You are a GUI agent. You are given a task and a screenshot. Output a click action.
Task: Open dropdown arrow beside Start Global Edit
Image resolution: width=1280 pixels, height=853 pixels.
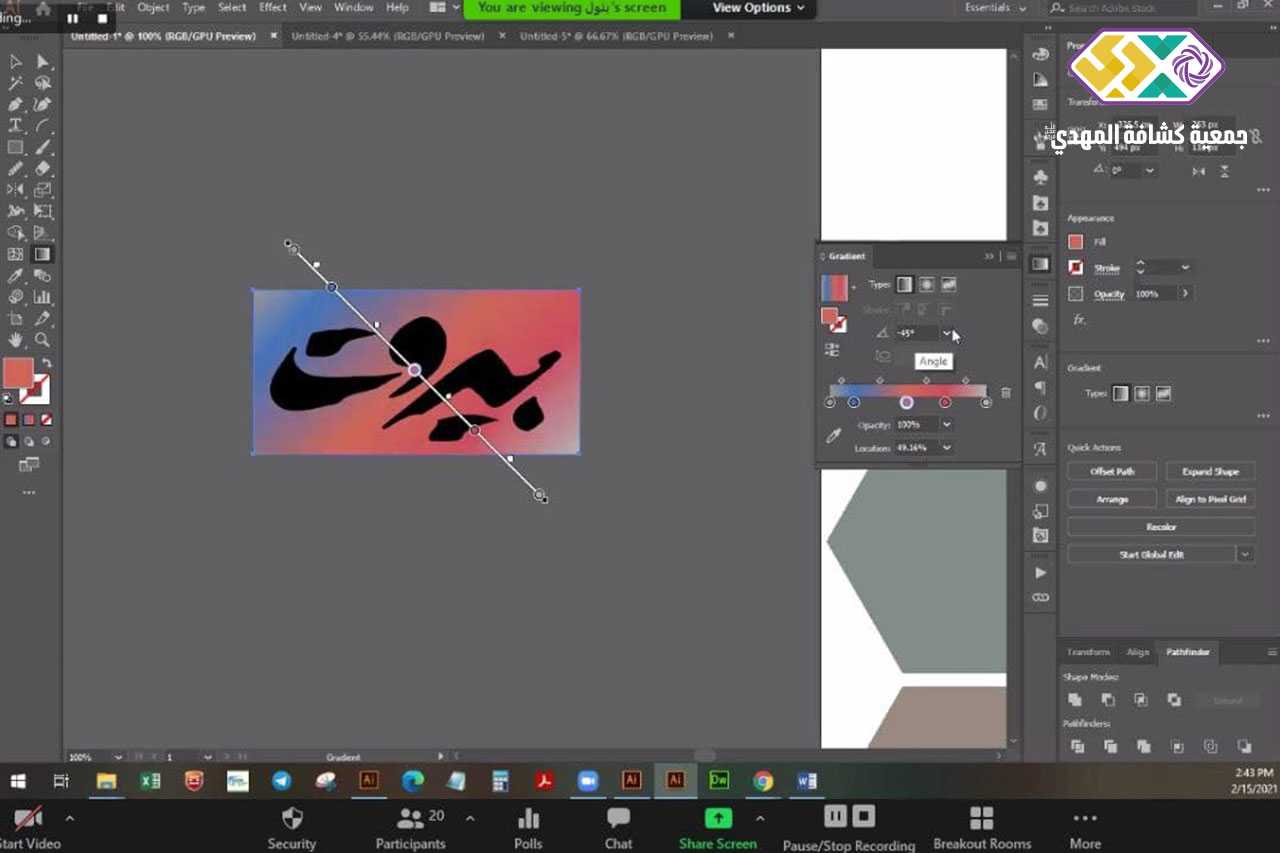(x=1245, y=554)
